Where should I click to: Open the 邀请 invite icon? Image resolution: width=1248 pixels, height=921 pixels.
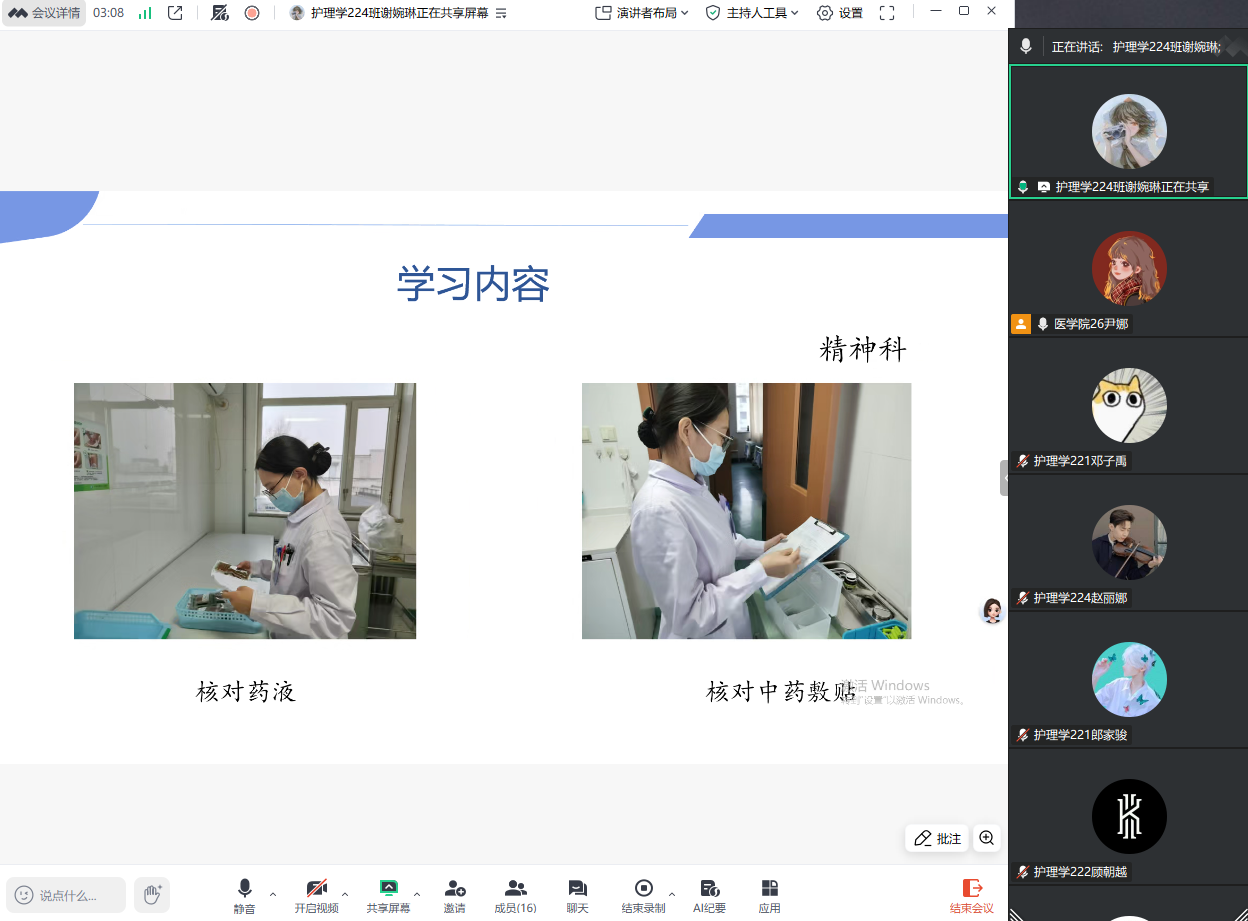point(454,895)
